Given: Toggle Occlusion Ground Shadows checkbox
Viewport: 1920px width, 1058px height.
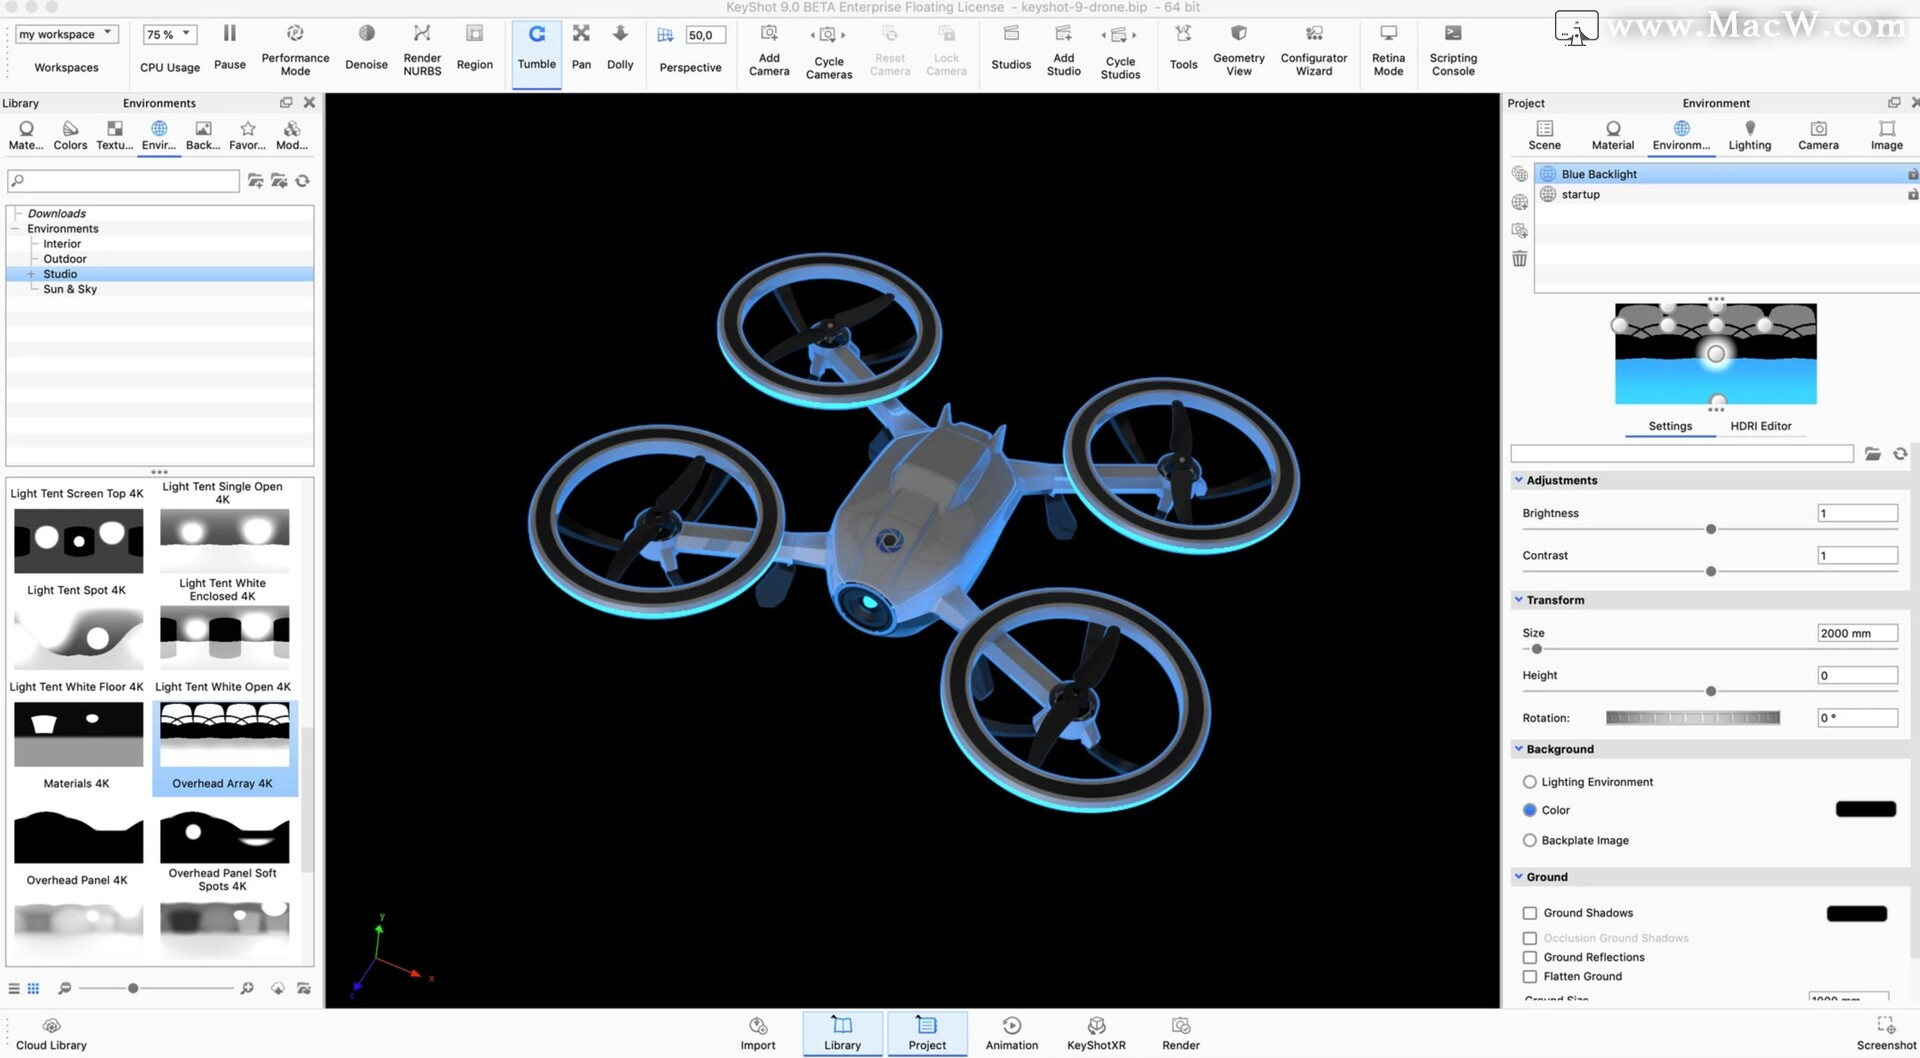Looking at the screenshot, I should 1529,938.
